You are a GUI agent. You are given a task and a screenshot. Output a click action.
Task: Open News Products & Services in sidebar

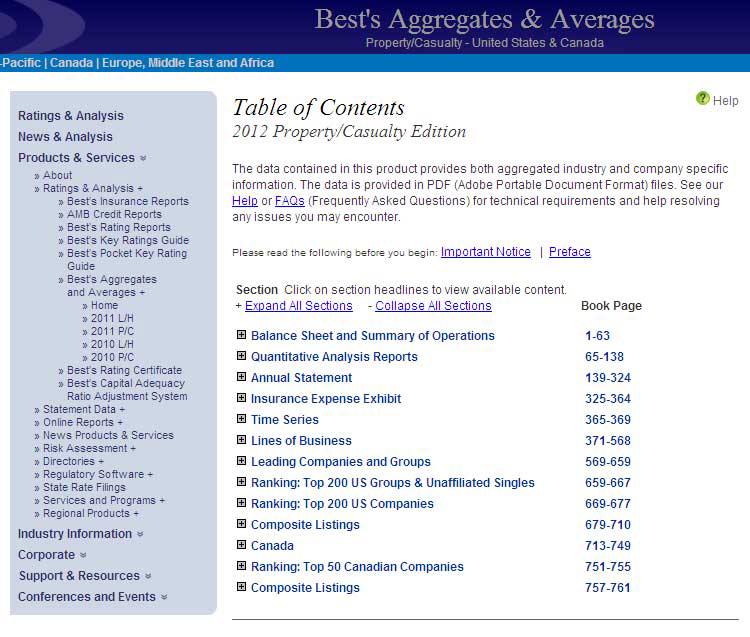(108, 435)
